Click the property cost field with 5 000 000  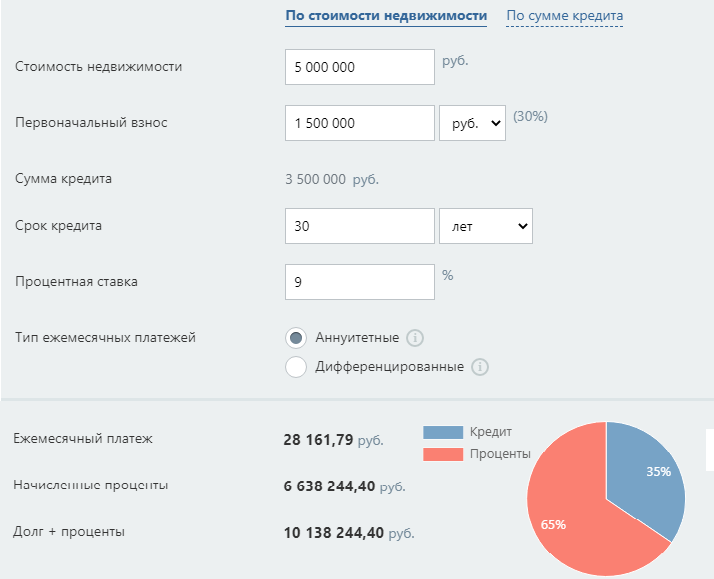(x=360, y=68)
